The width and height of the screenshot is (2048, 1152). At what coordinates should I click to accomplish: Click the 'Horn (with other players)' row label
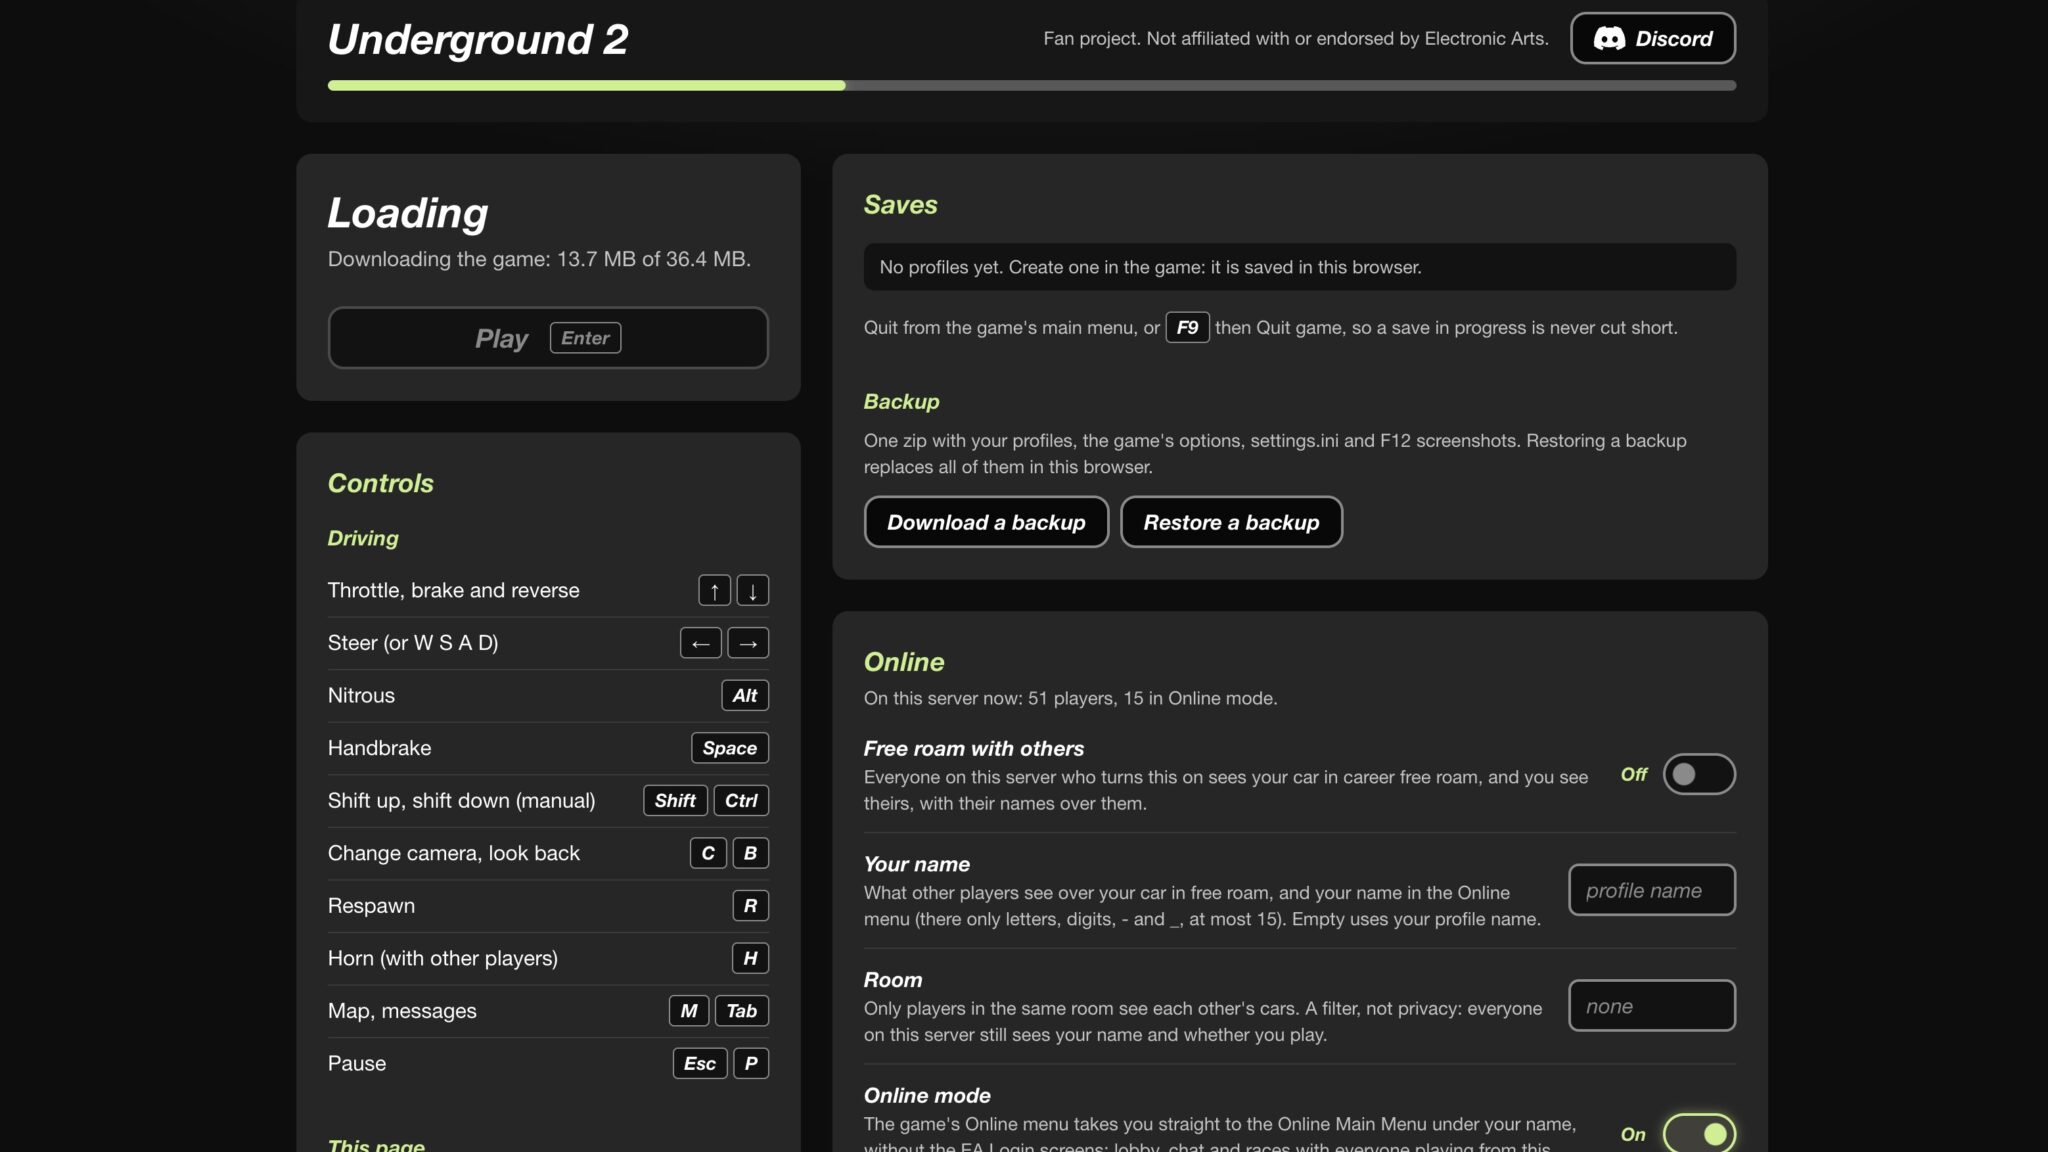[442, 958]
